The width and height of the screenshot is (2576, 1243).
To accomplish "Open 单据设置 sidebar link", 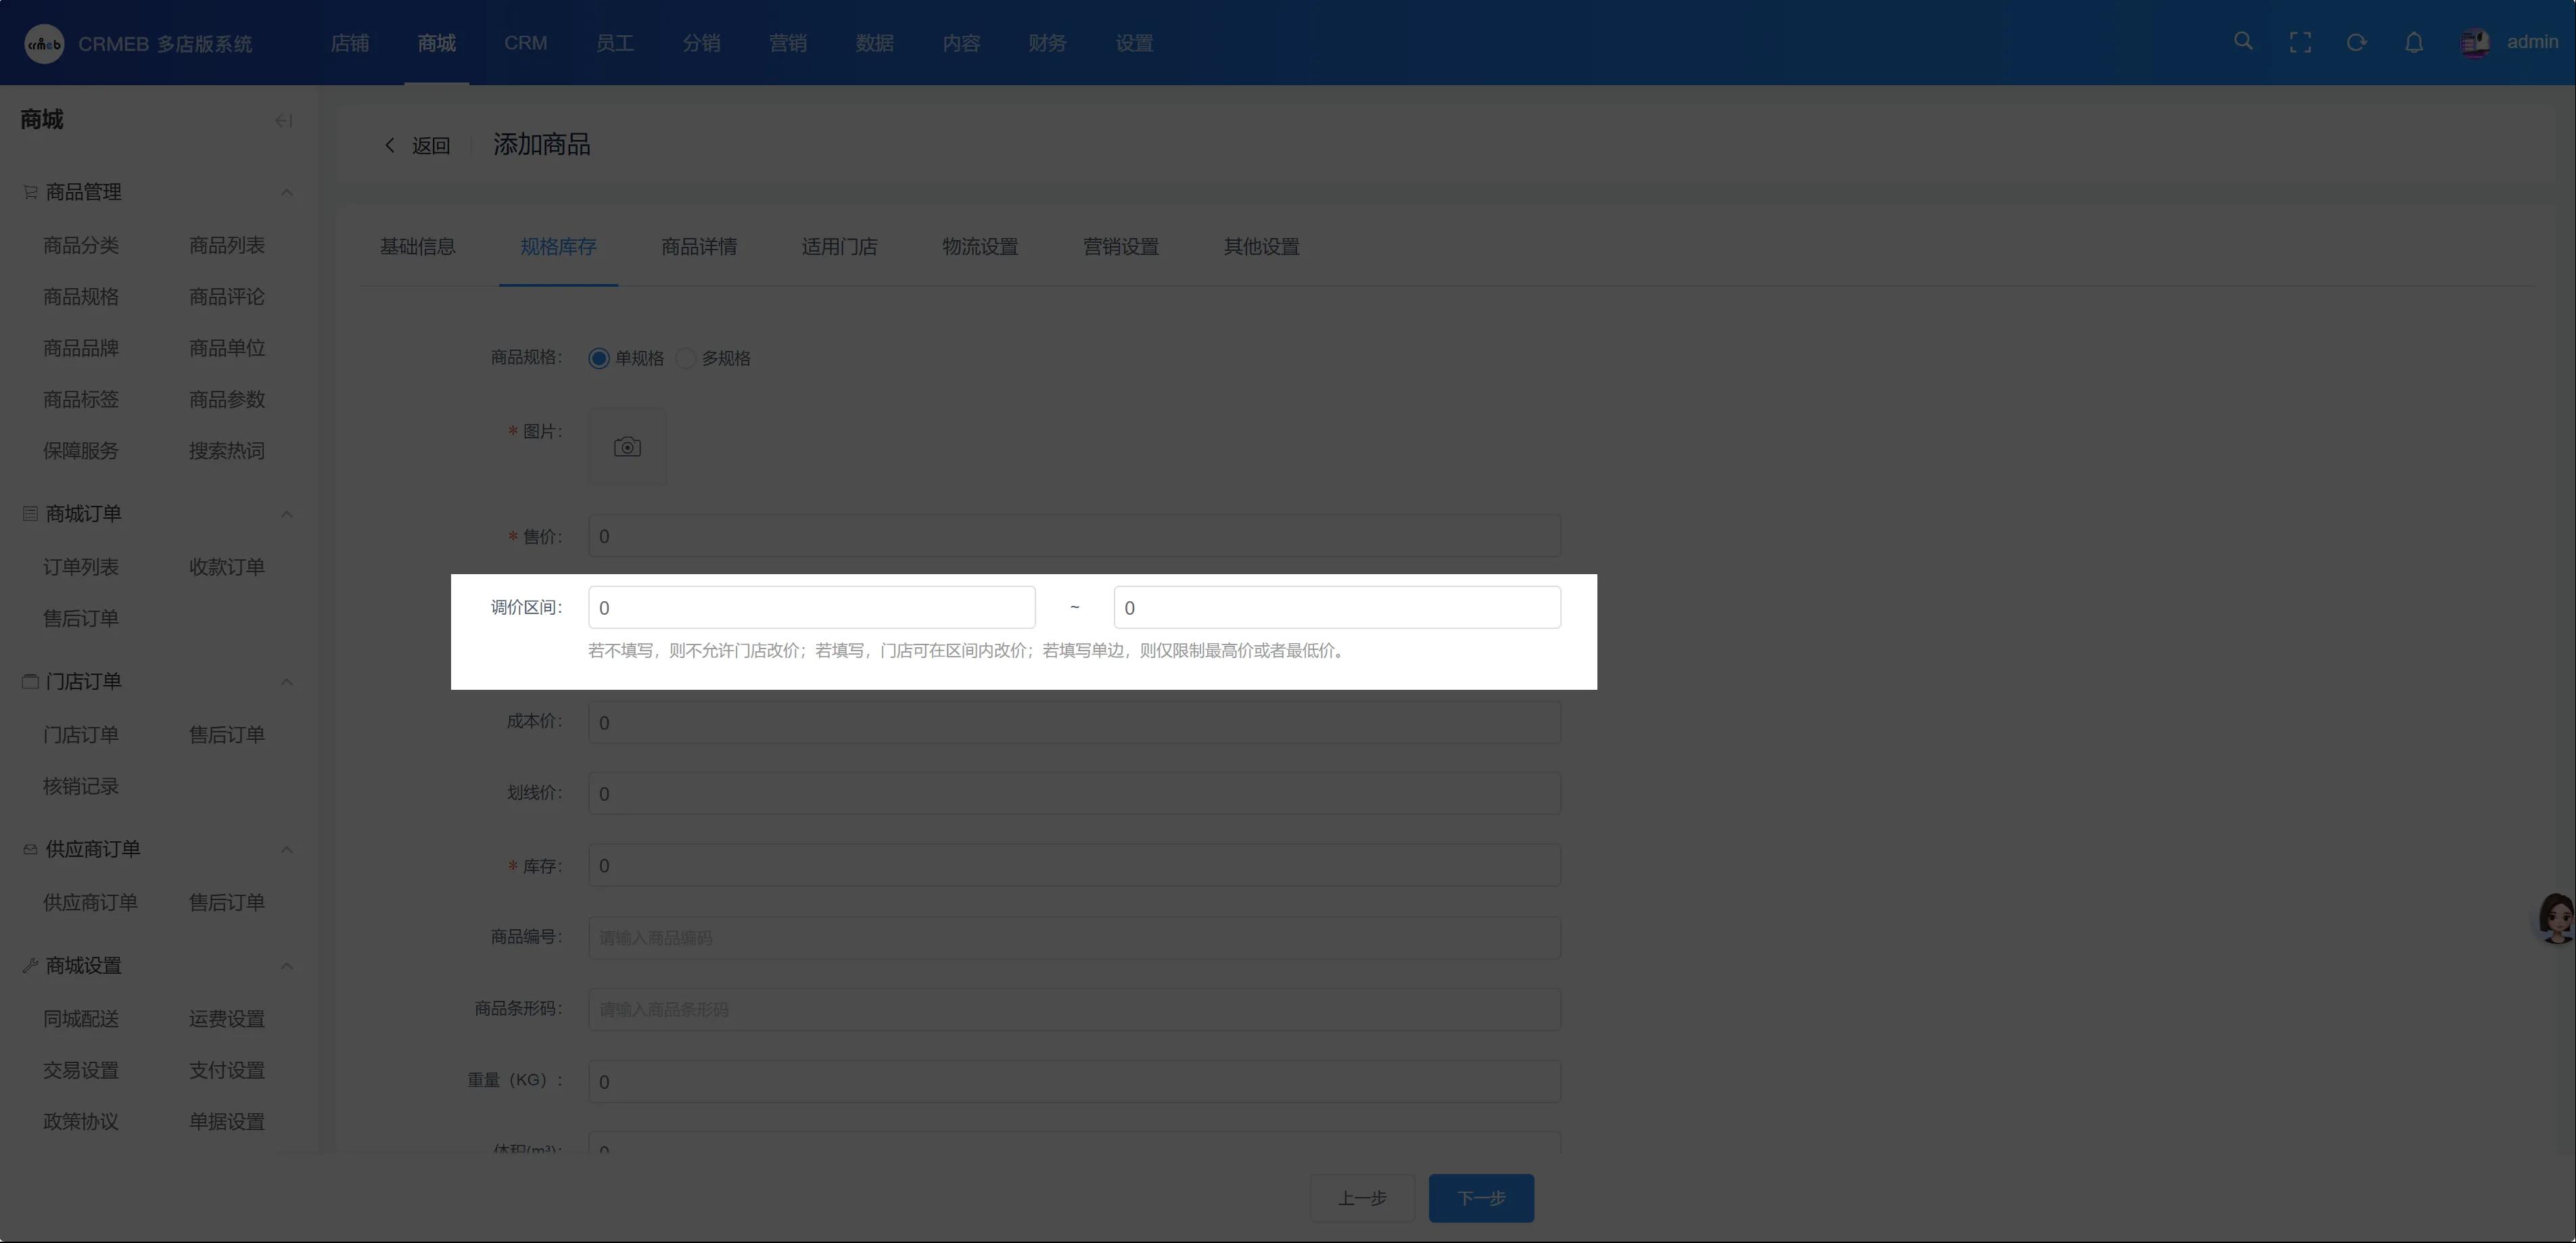I will (227, 1122).
